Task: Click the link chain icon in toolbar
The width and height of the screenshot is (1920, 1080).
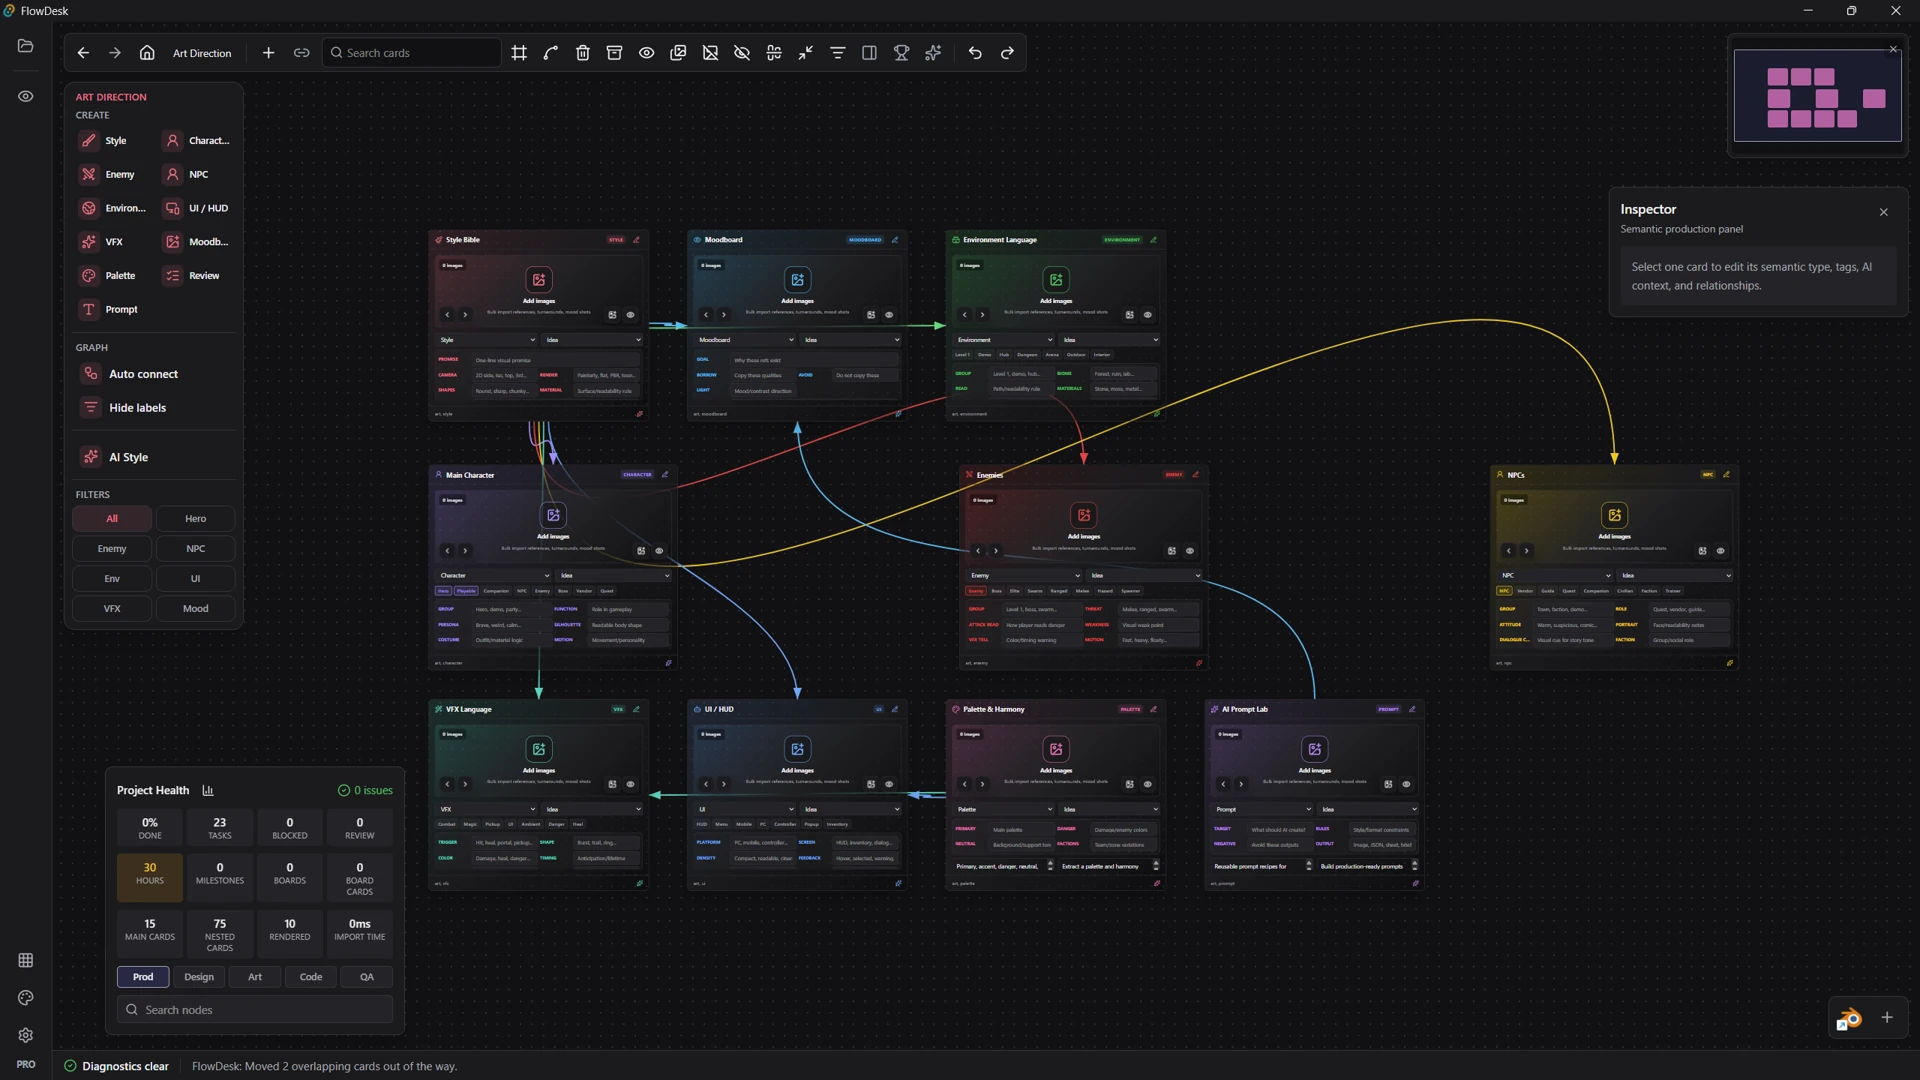Action: tap(301, 53)
